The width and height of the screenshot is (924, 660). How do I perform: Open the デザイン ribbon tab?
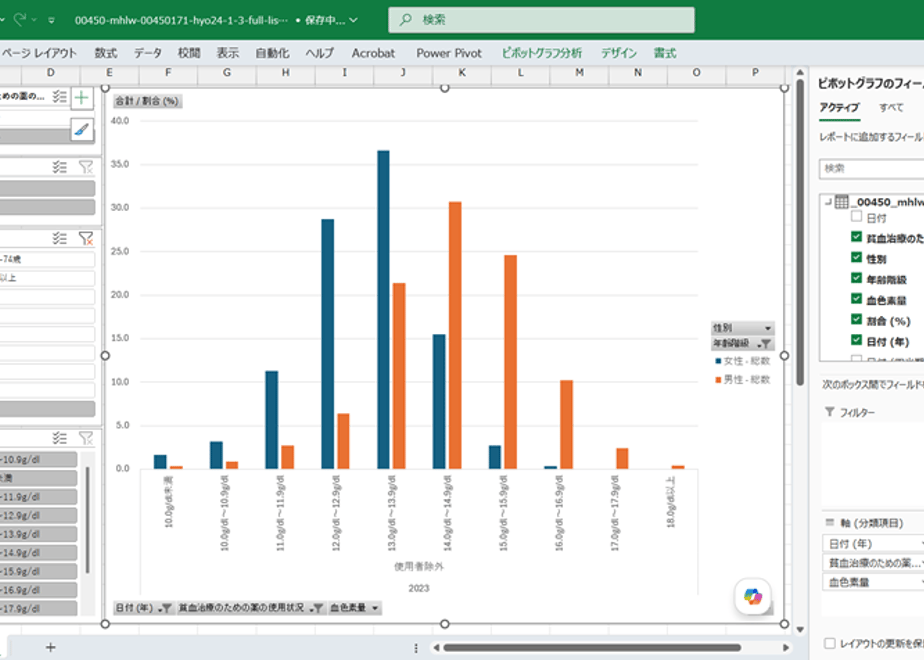click(x=619, y=53)
